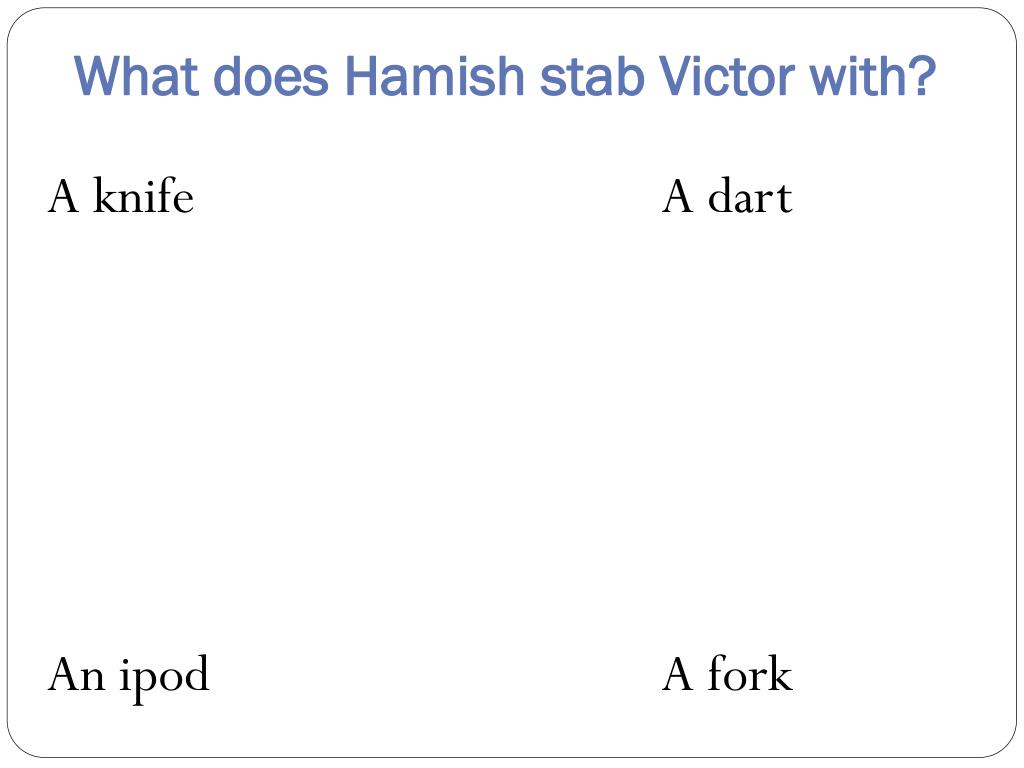Select the answer 'A knife'
1024x768 pixels.
[121, 195]
